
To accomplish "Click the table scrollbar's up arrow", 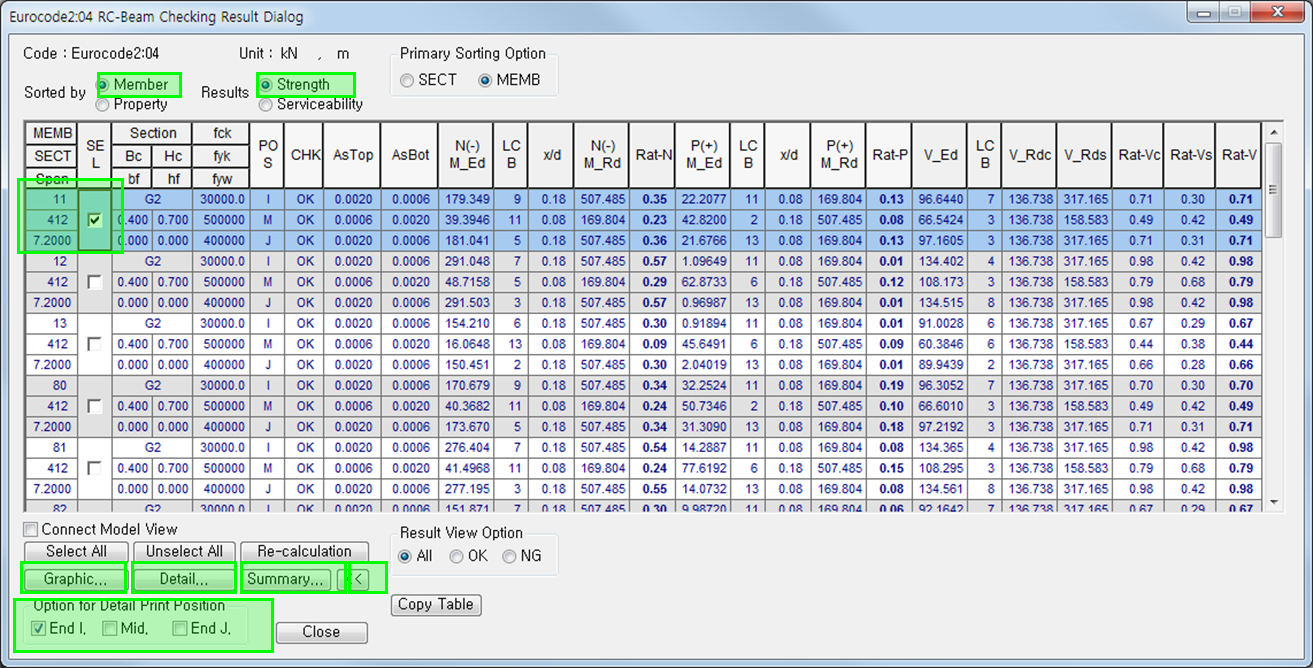I will (1273, 132).
